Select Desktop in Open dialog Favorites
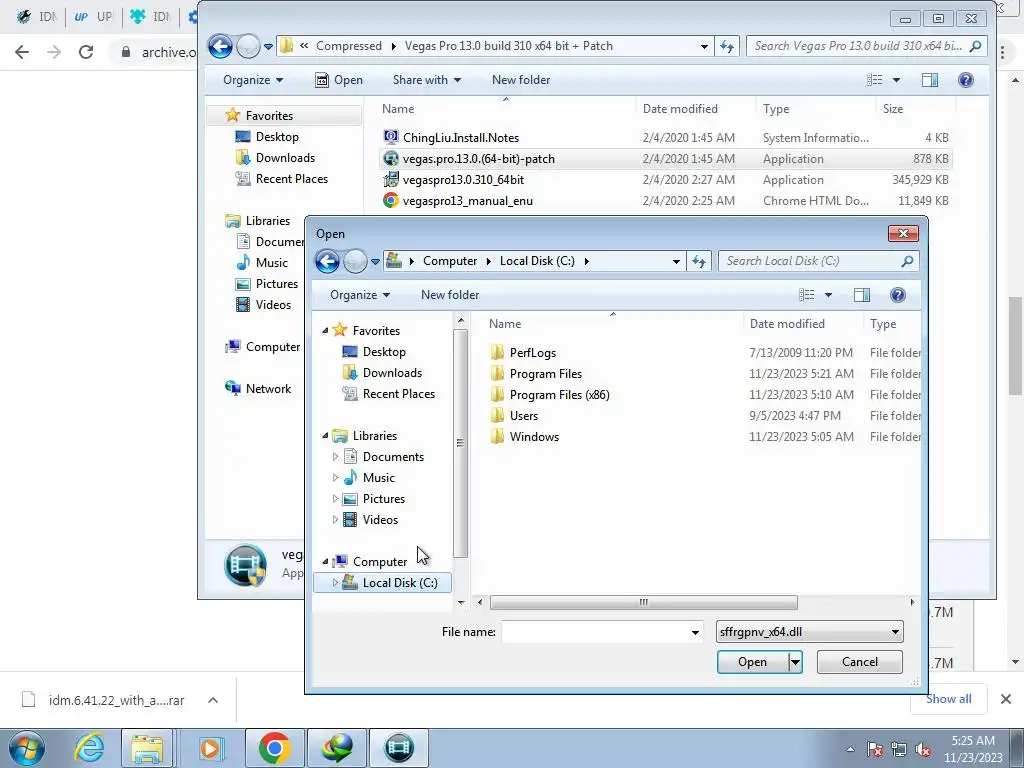Image resolution: width=1024 pixels, height=768 pixels. point(384,352)
